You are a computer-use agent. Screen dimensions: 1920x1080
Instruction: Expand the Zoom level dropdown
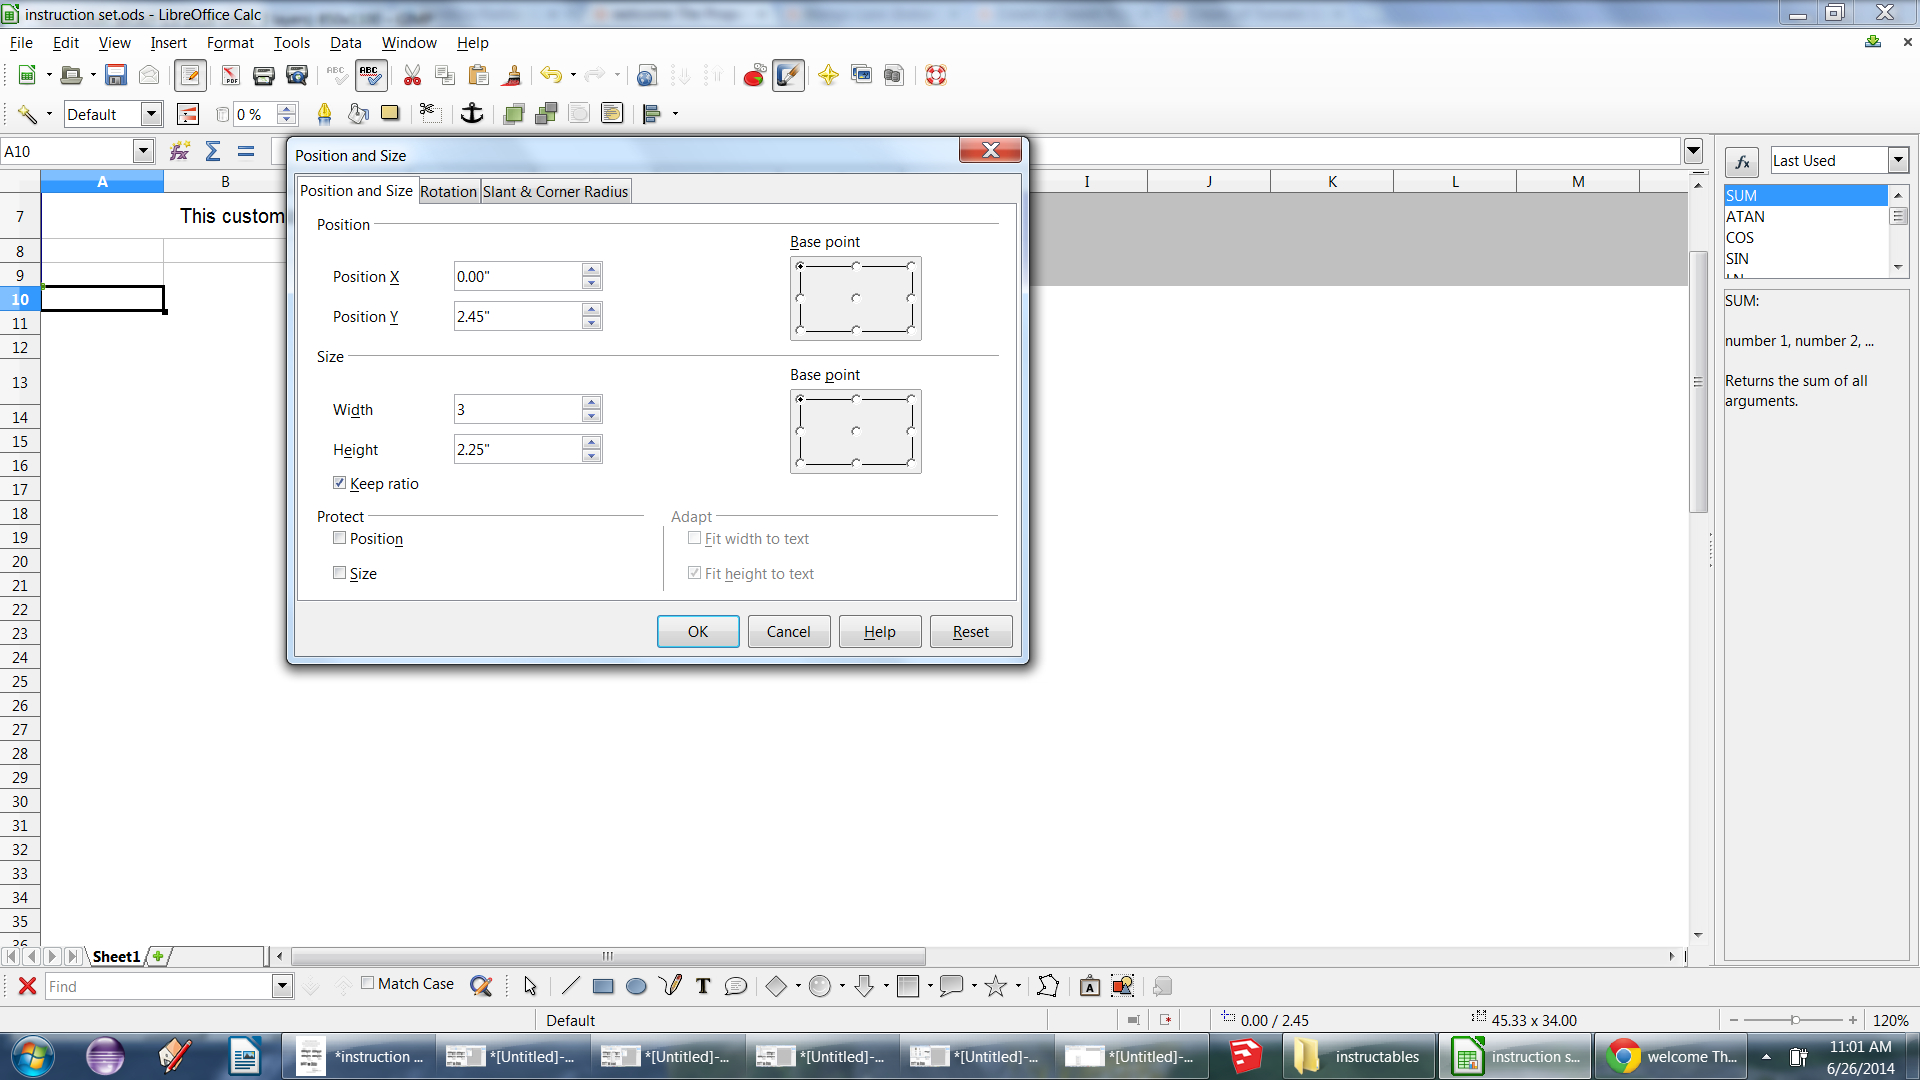[x=1895, y=1019]
